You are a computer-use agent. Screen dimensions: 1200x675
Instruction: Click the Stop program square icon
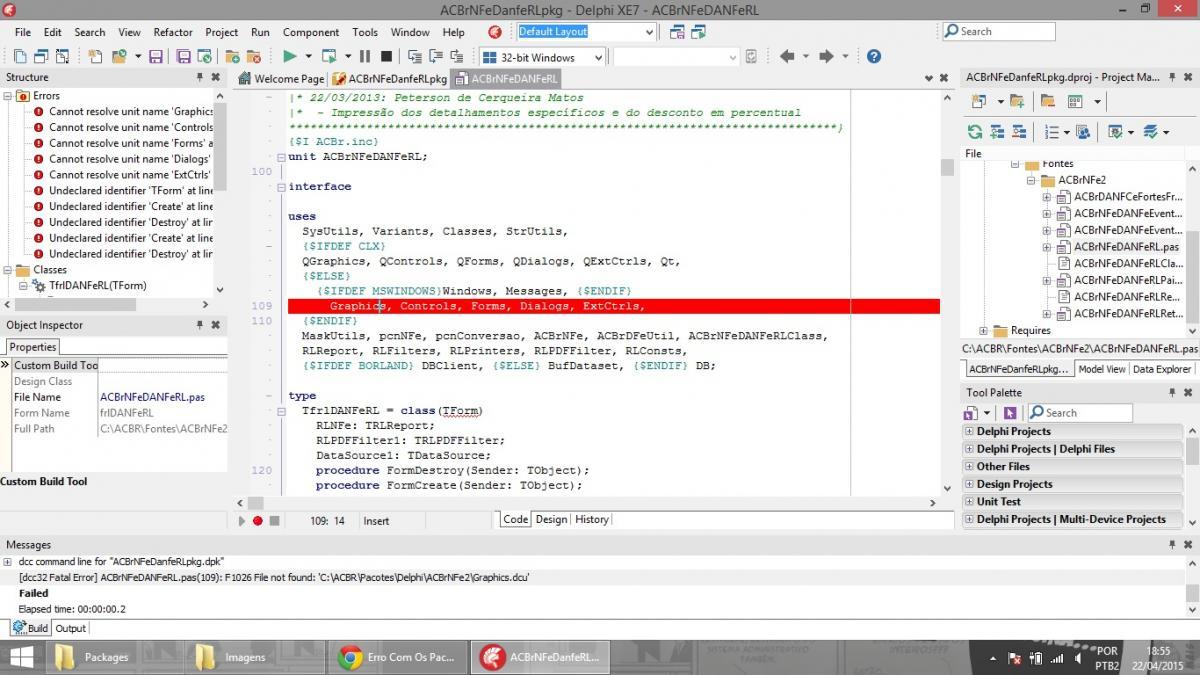(387, 57)
